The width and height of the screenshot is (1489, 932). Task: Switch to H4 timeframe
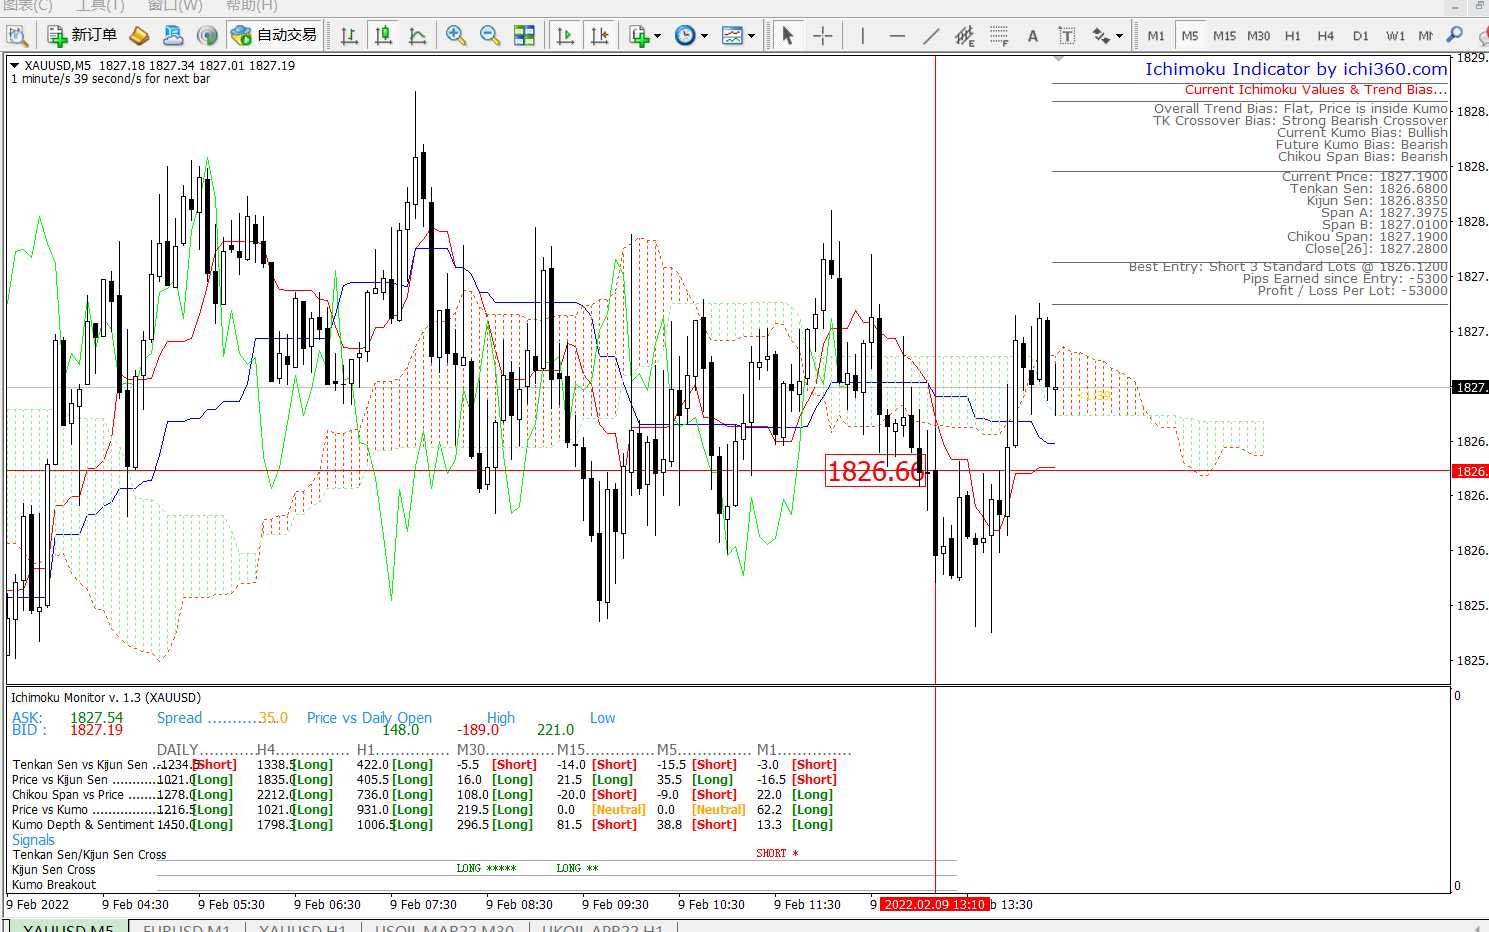point(1326,36)
